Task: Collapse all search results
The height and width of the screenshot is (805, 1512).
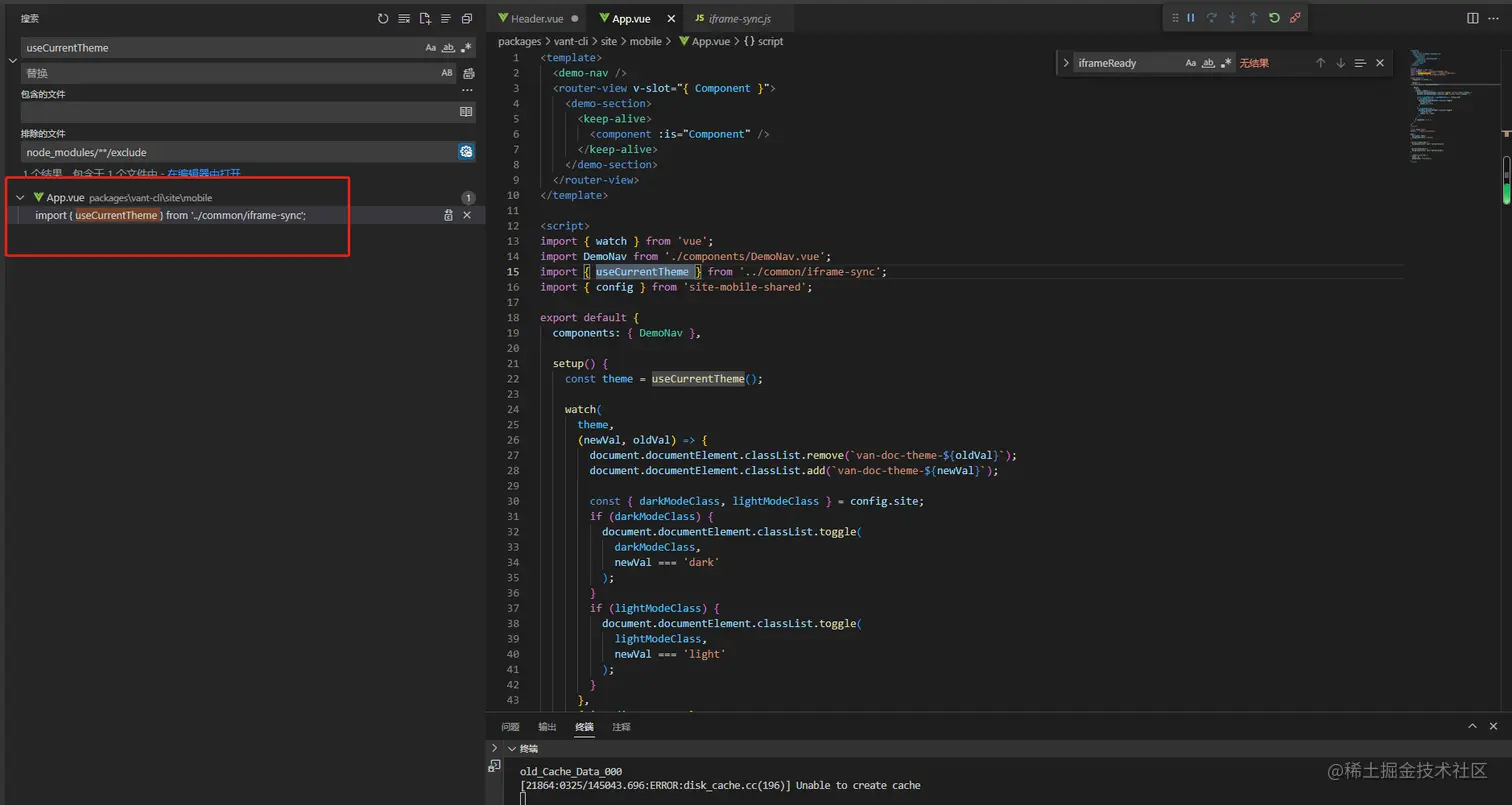Action: 467,18
